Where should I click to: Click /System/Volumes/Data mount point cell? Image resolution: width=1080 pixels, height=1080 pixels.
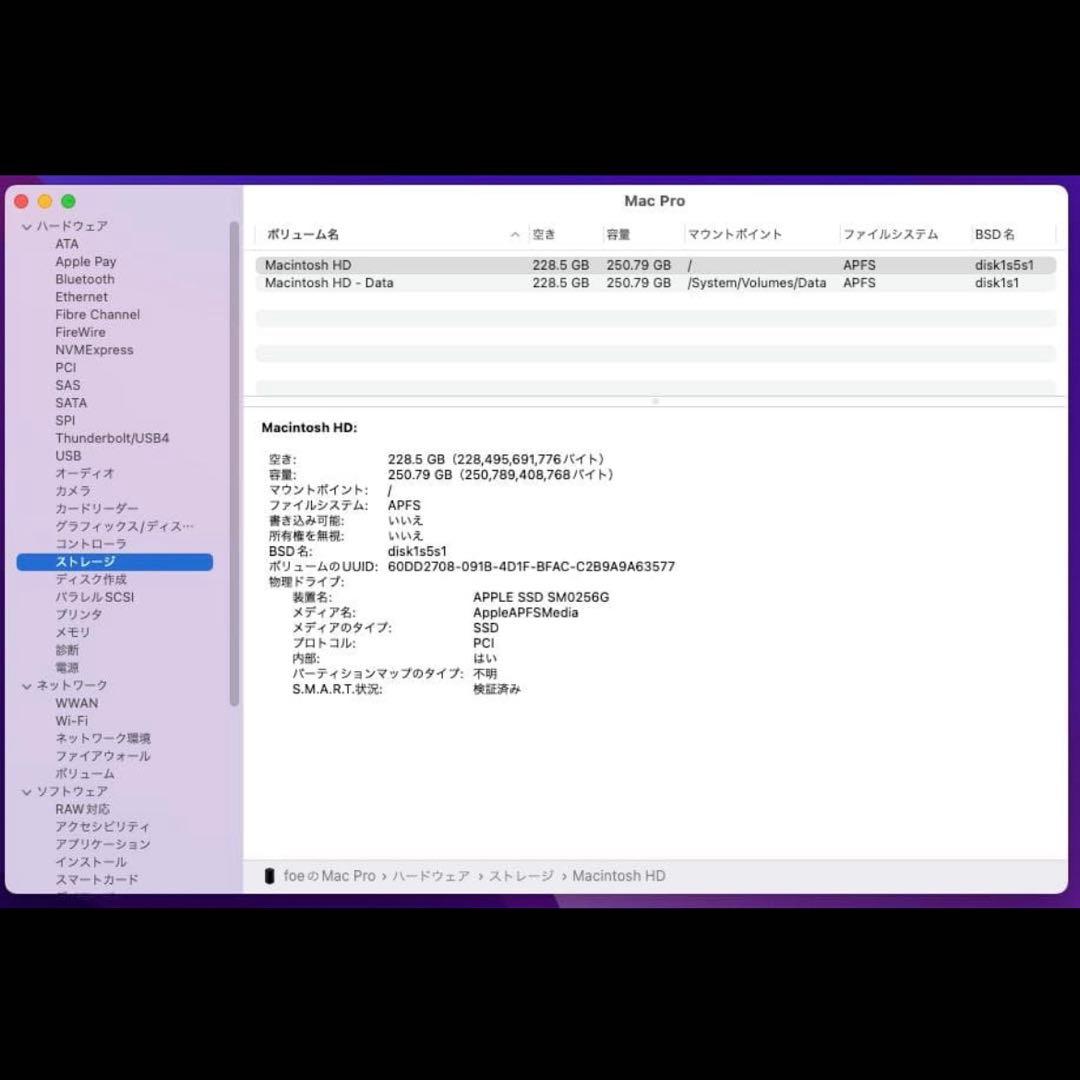point(756,283)
